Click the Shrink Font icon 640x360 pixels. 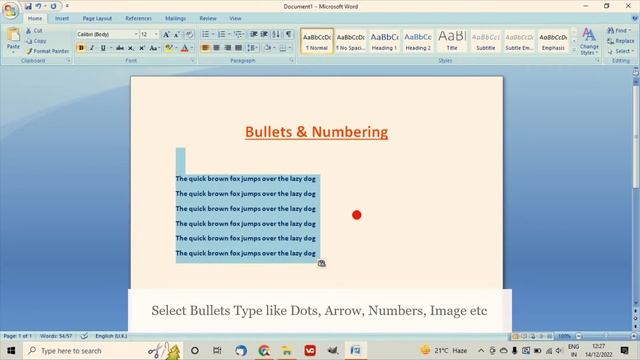tap(177, 35)
